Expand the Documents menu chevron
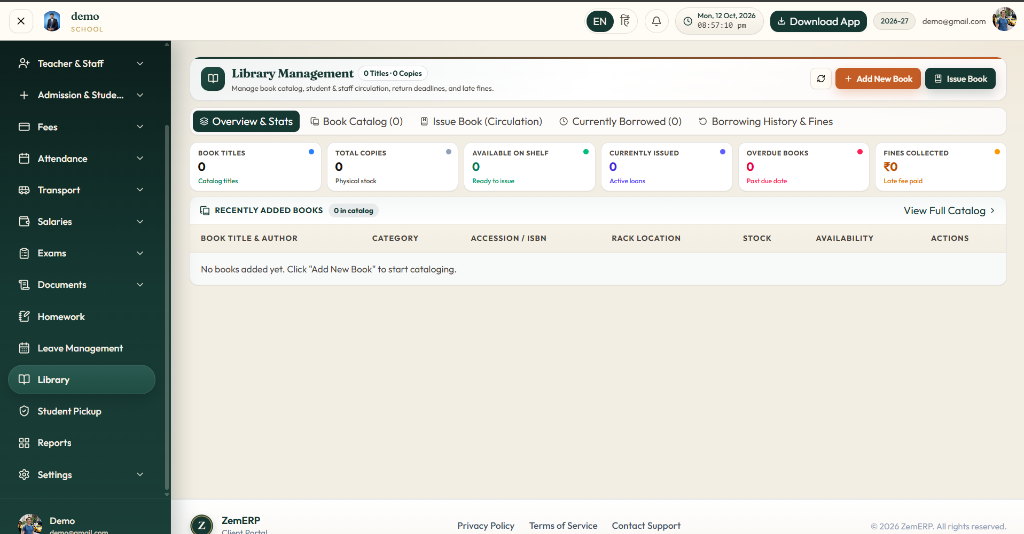Screen dimensions: 1024x534 tap(140, 285)
